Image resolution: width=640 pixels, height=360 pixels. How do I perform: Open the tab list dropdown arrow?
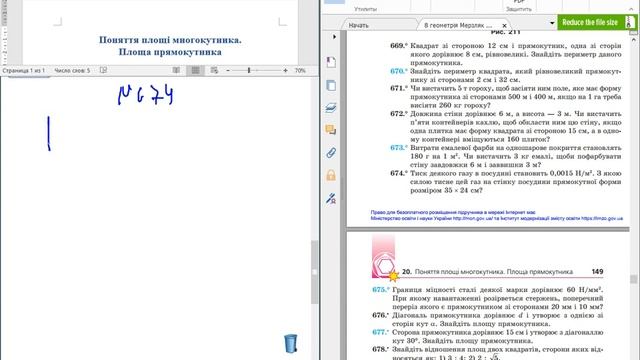point(552,23)
